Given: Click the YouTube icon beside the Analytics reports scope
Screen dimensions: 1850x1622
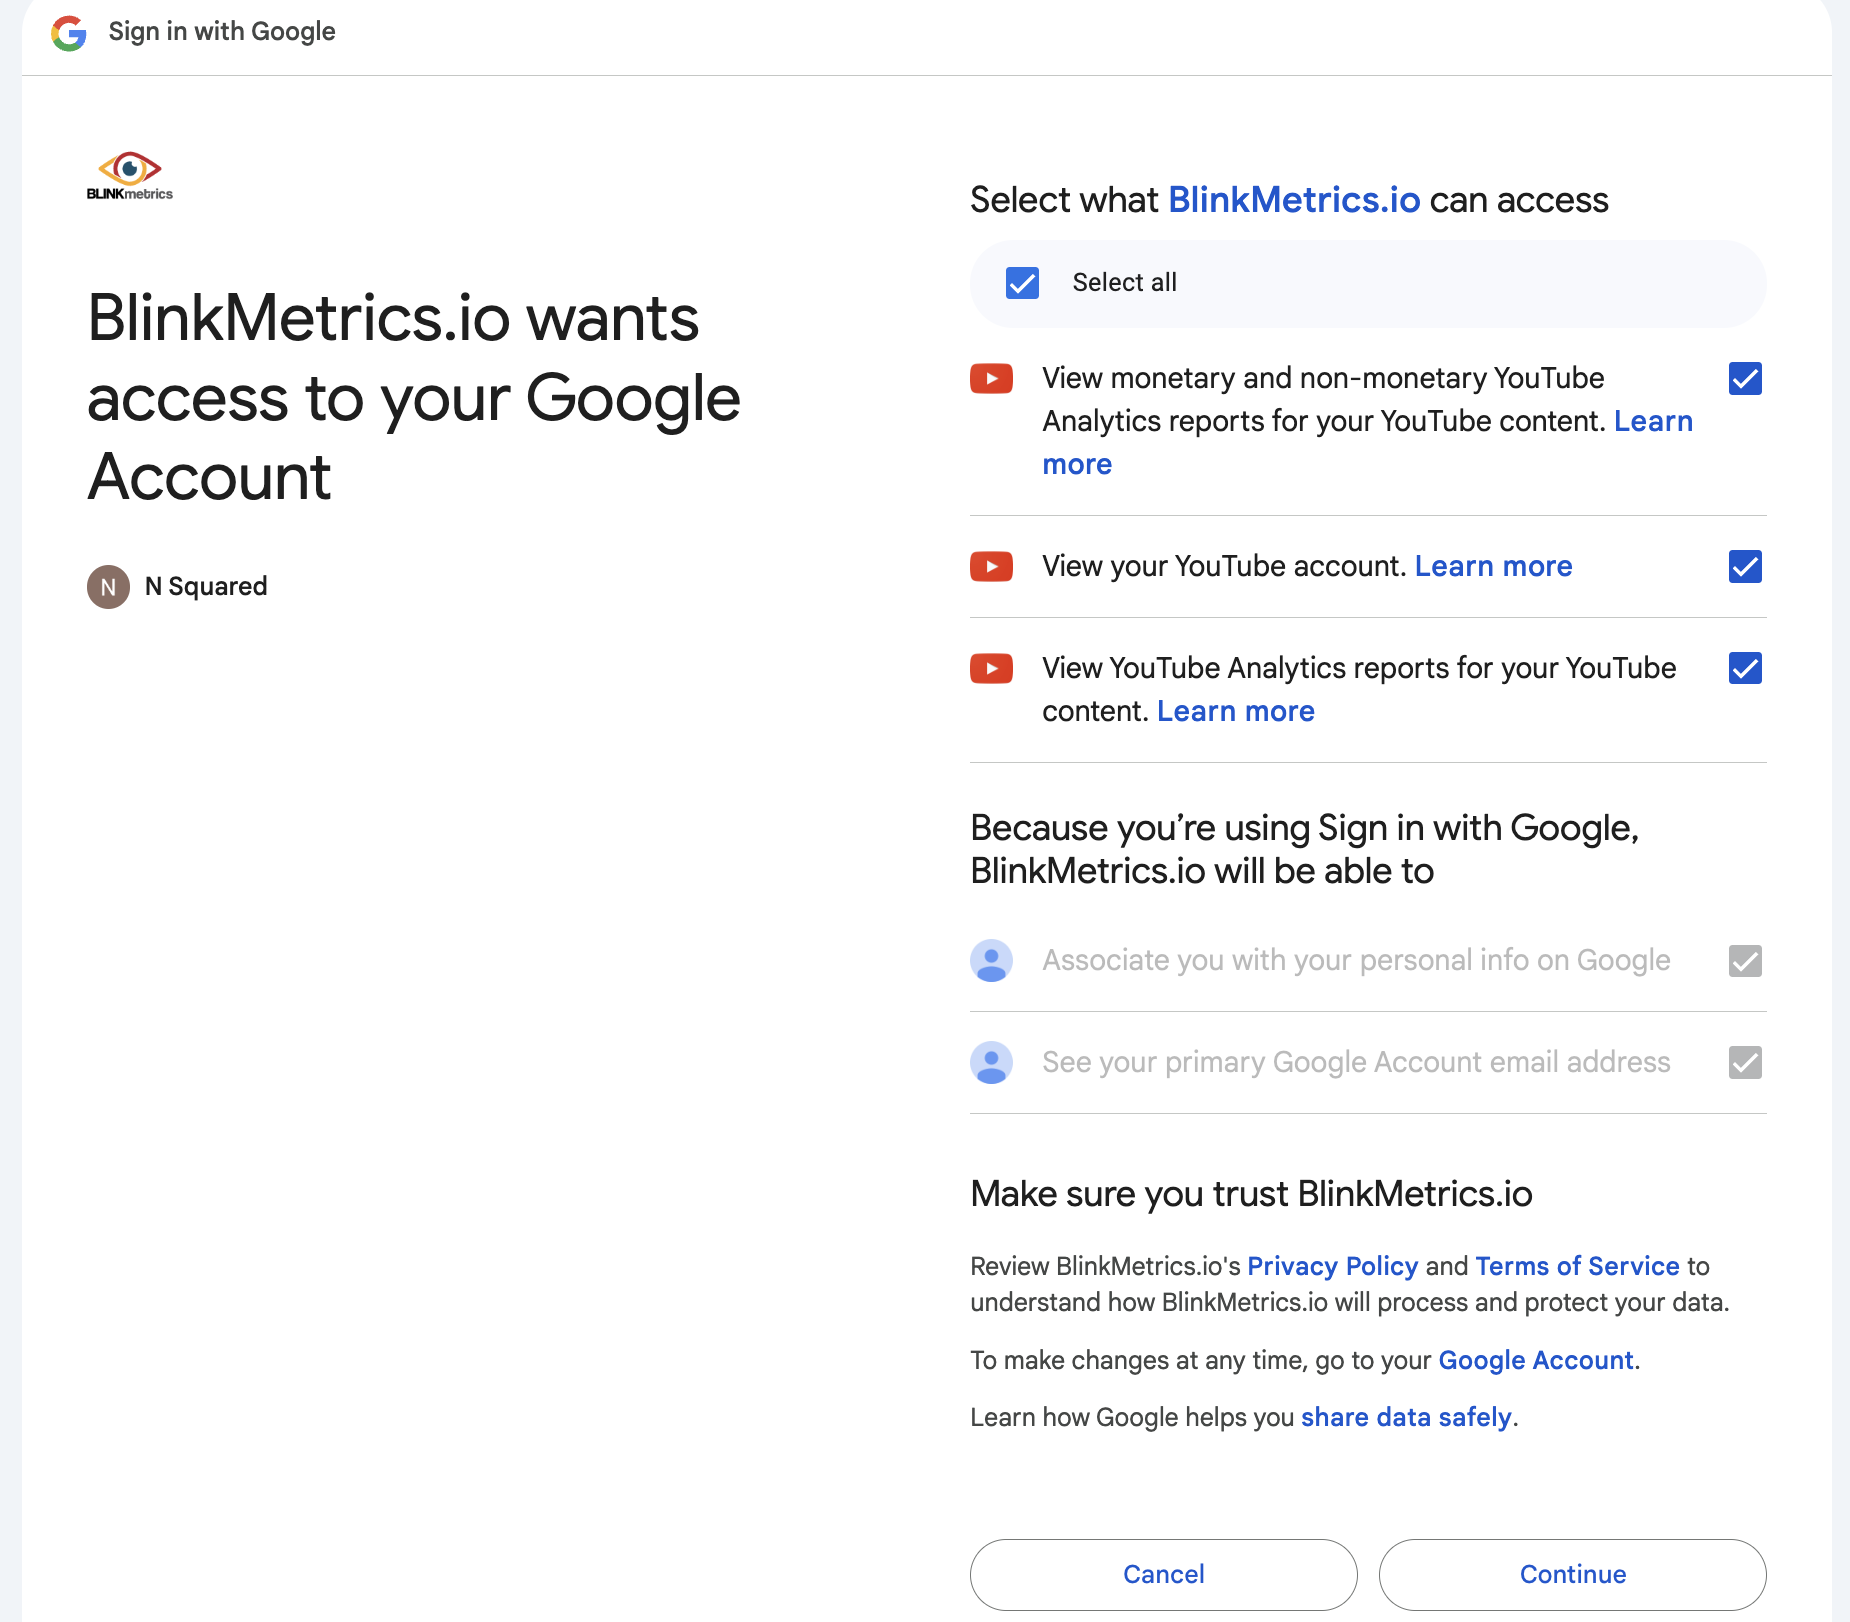Looking at the screenshot, I should pyautogui.click(x=991, y=668).
